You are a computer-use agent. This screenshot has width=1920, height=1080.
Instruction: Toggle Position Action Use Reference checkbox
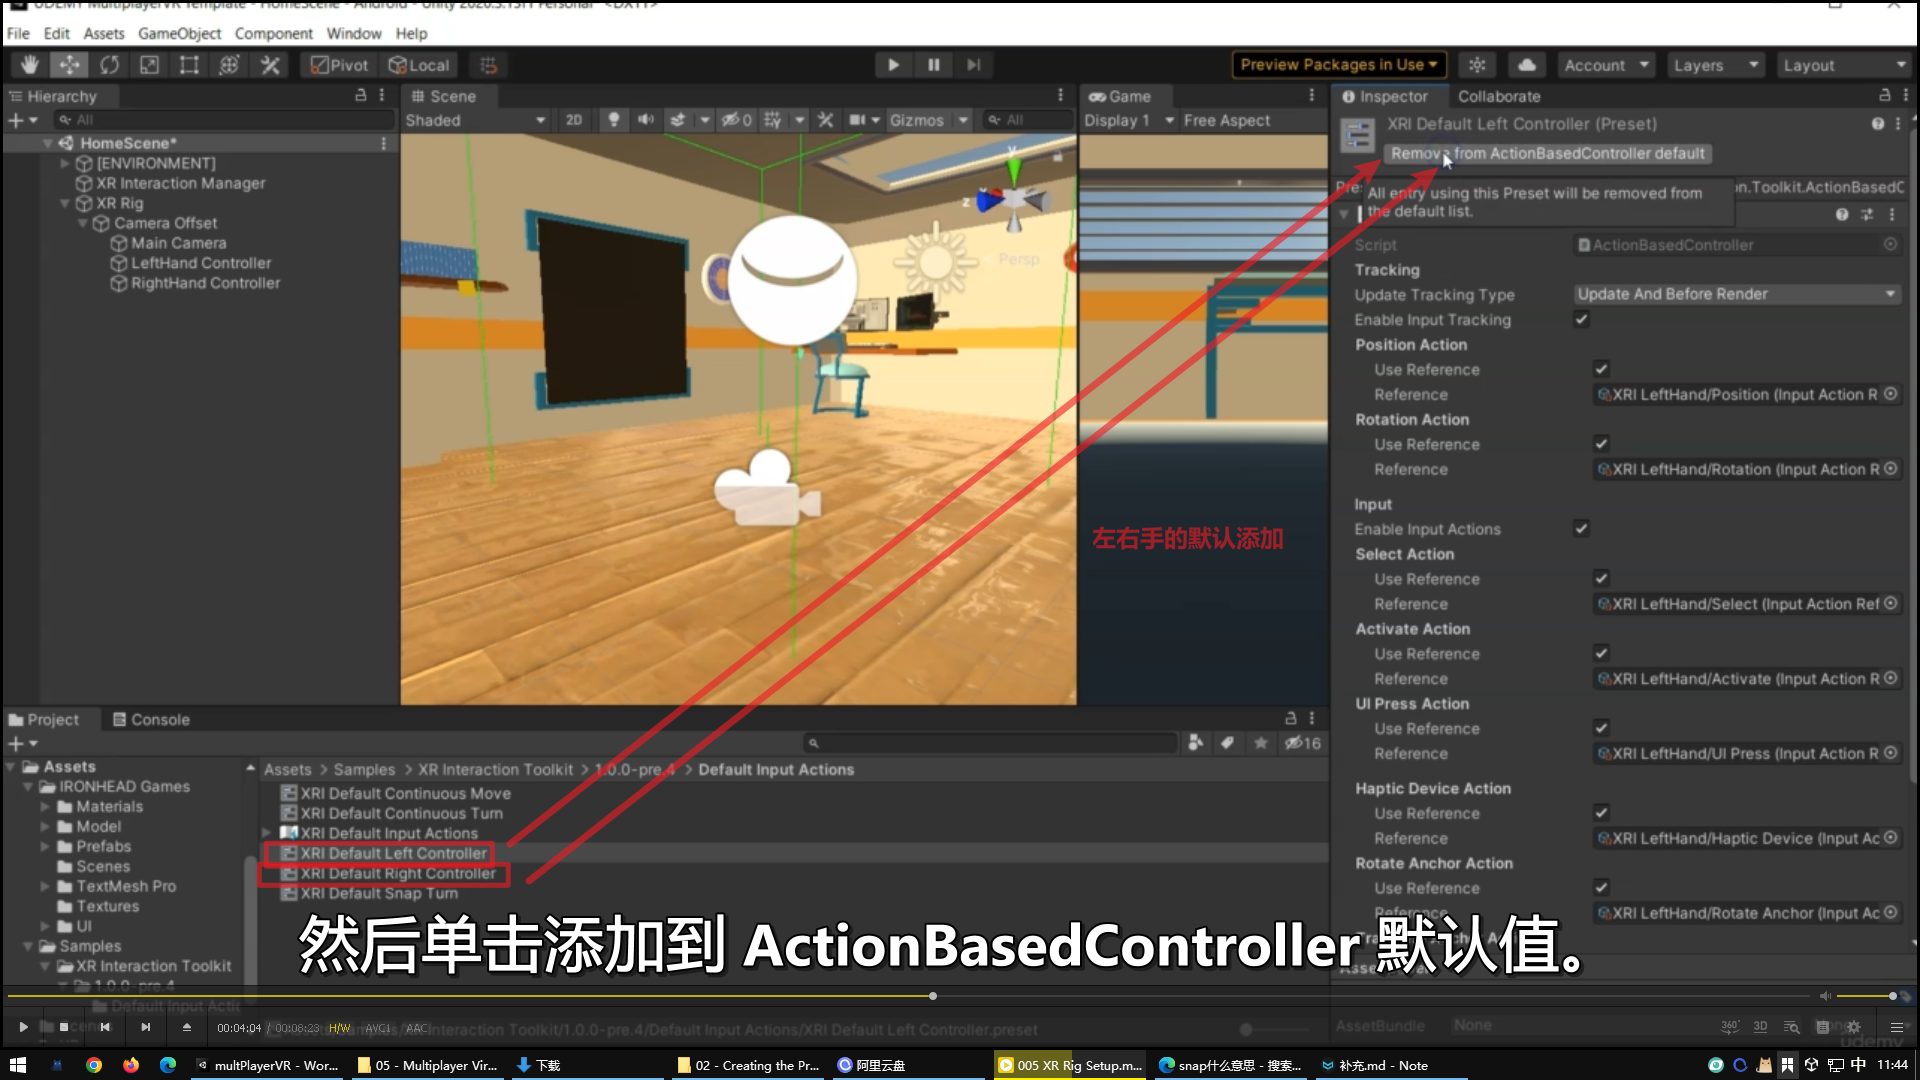coord(1601,369)
